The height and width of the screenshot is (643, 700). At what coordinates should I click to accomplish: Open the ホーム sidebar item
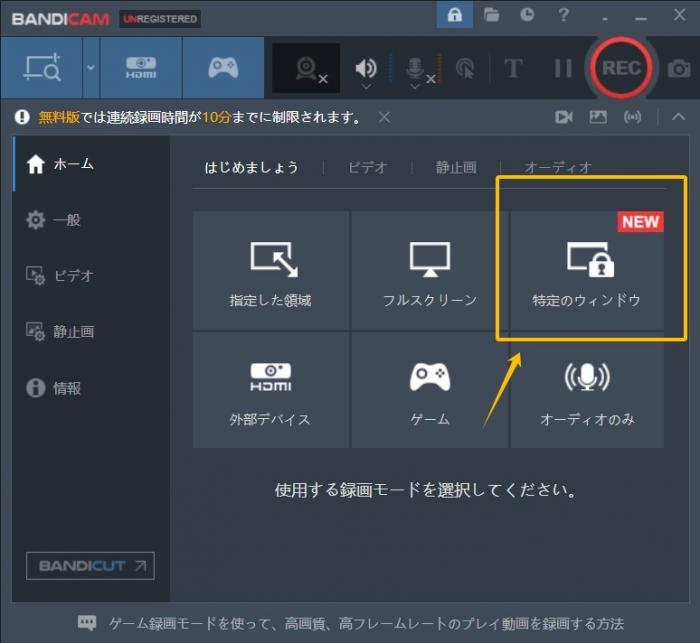(91, 164)
